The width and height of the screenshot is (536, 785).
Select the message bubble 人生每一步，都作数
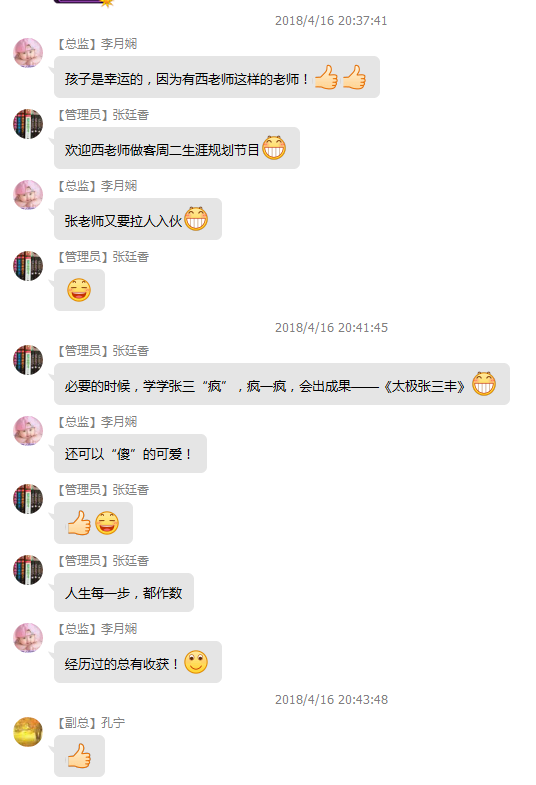[x=124, y=593]
